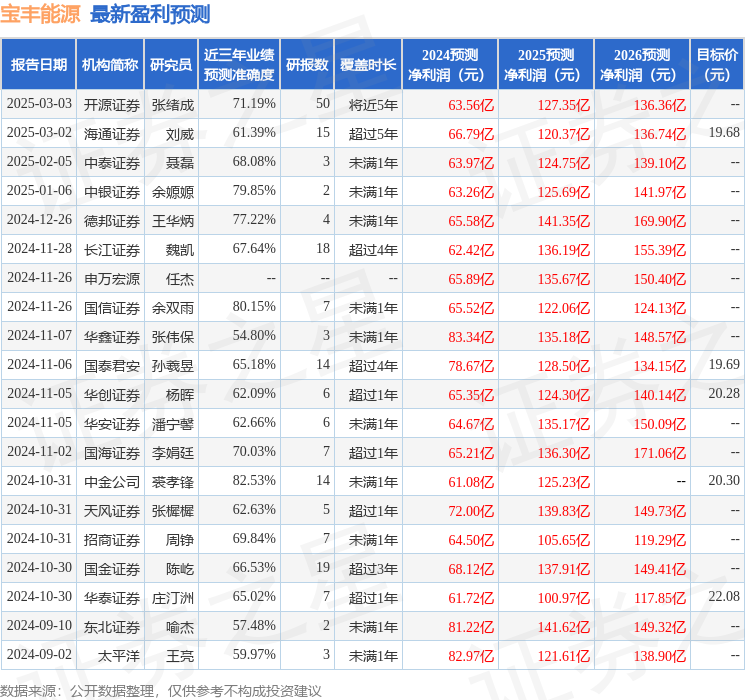
Task: Click 105.65亿 in 招商证券 row
Action: click(564, 540)
